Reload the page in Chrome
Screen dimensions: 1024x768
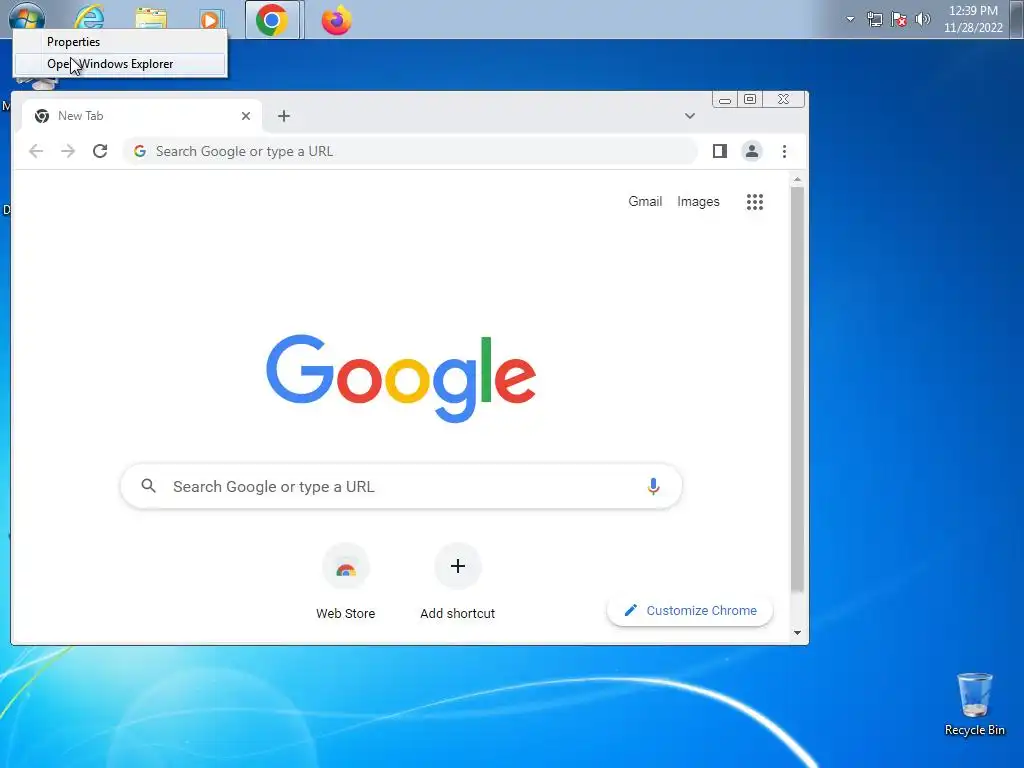tap(100, 152)
